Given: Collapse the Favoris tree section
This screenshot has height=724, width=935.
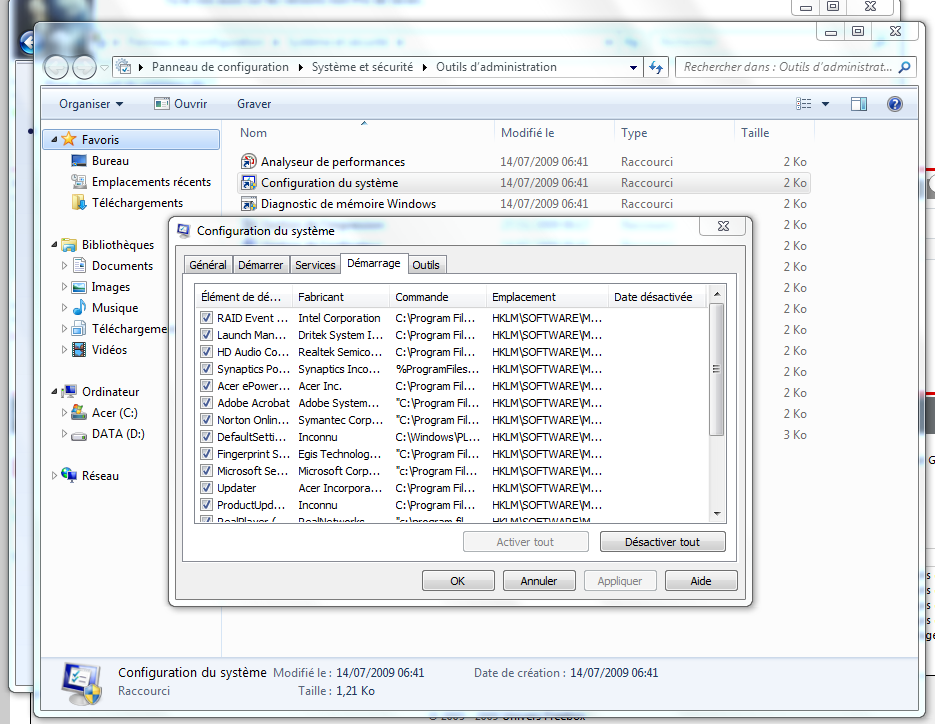Looking at the screenshot, I should [x=54, y=140].
